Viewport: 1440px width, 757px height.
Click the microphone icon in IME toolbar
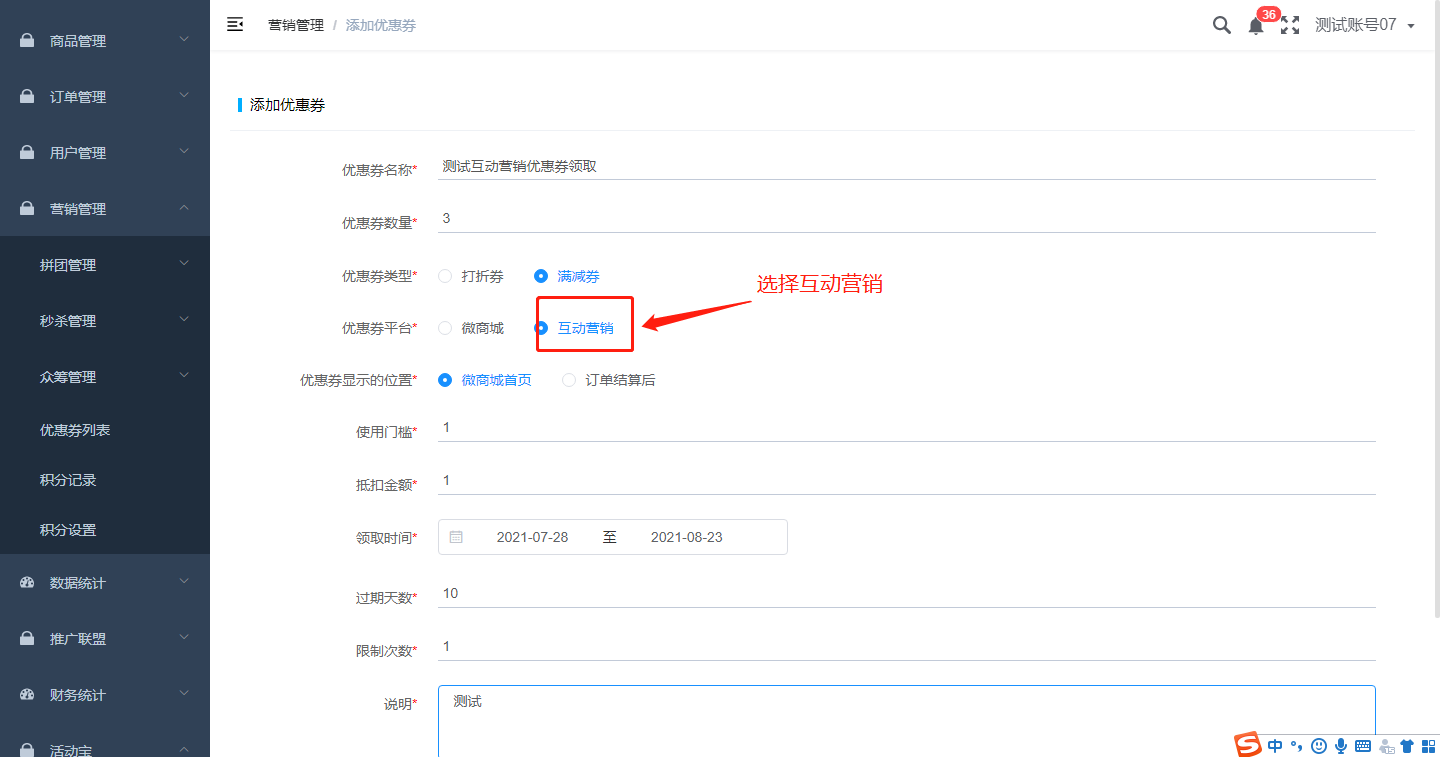coord(1340,746)
